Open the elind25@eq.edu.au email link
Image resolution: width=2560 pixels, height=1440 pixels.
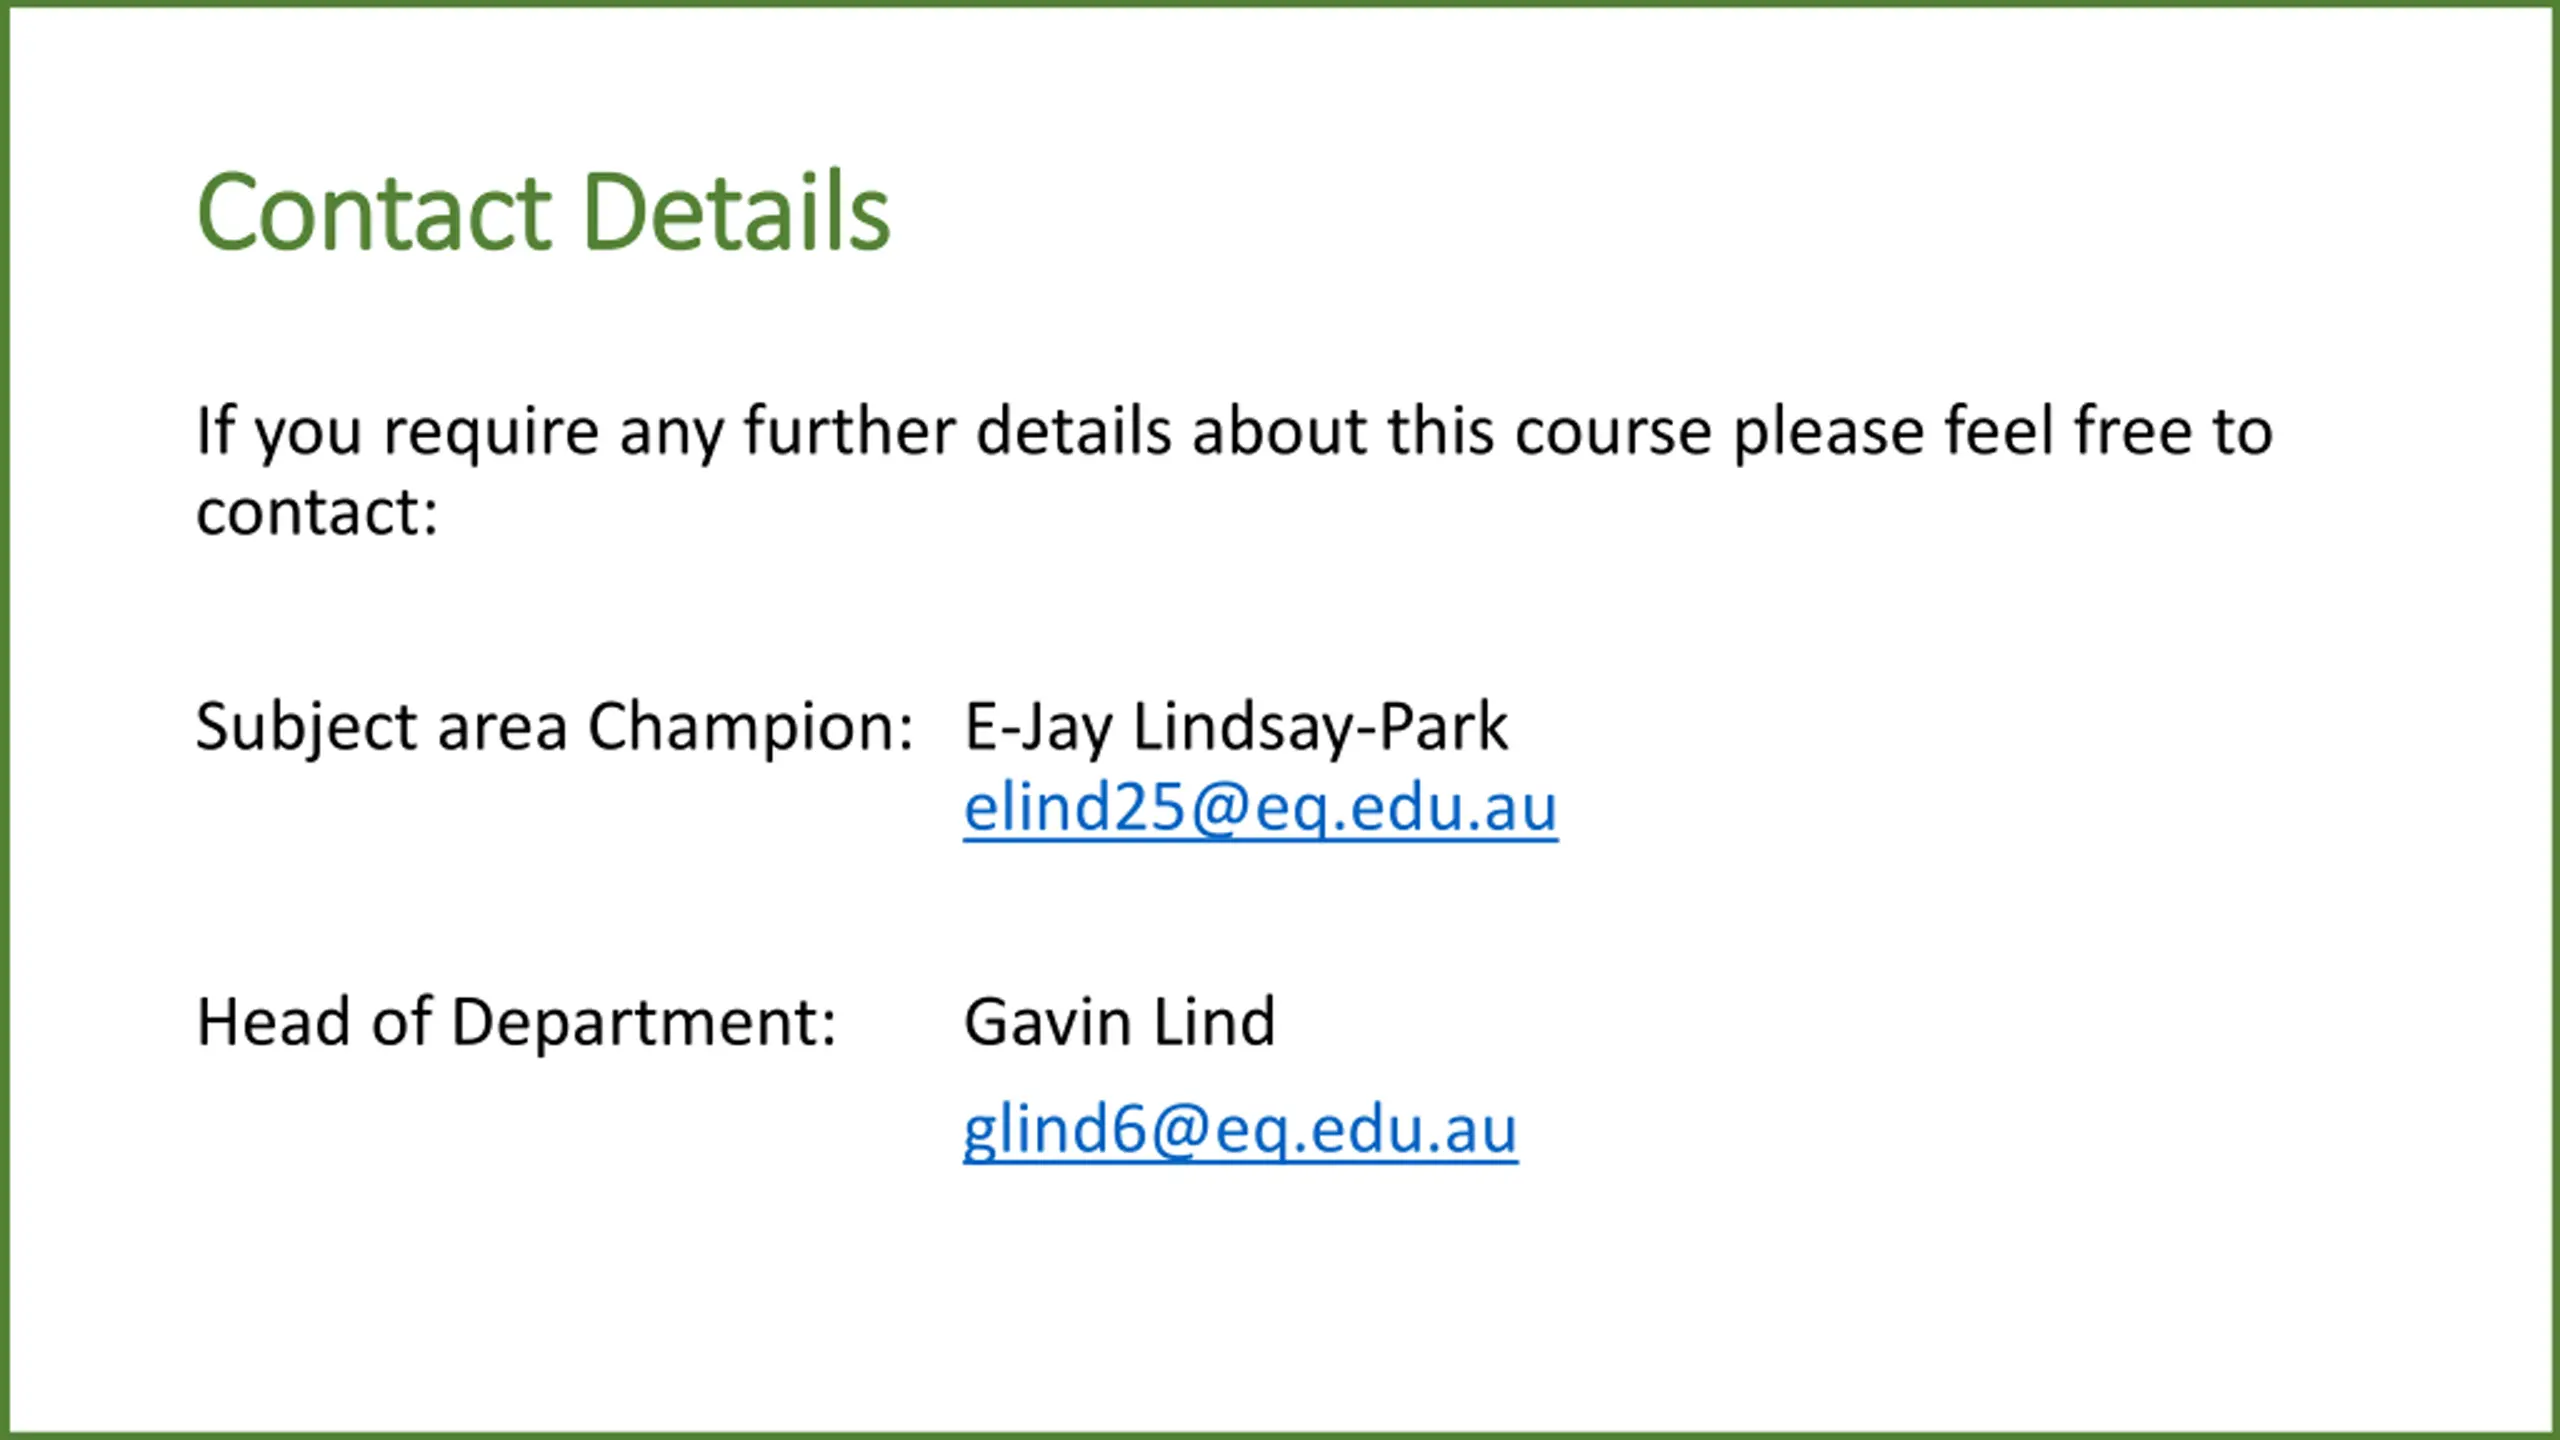[1260, 808]
